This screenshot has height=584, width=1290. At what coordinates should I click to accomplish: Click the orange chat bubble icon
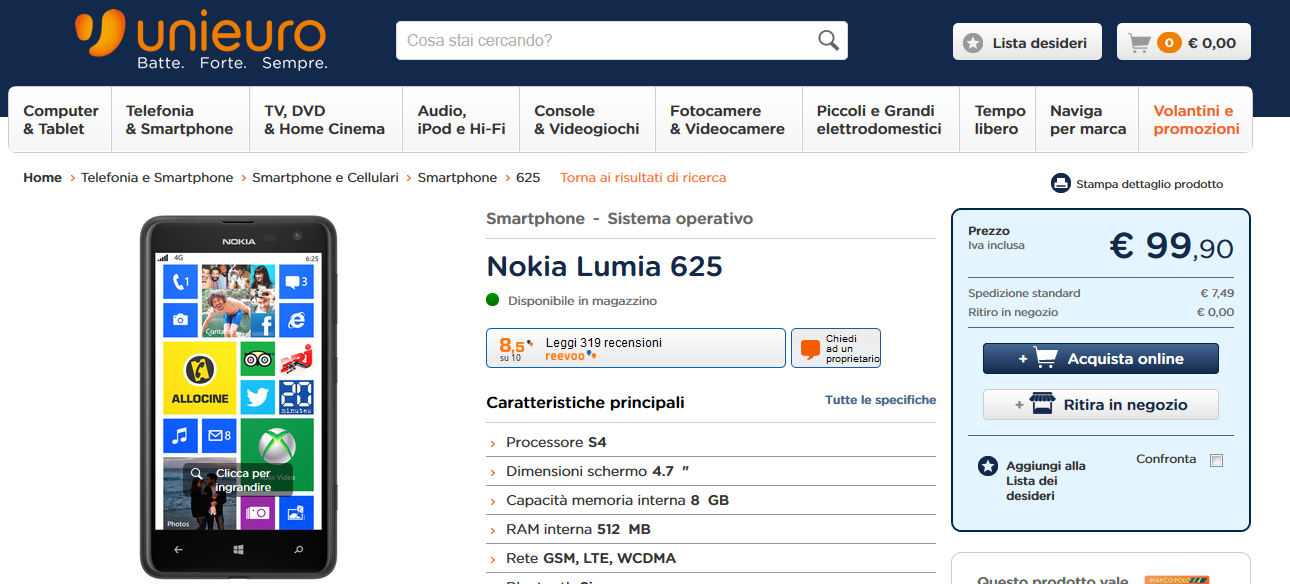[x=810, y=349]
